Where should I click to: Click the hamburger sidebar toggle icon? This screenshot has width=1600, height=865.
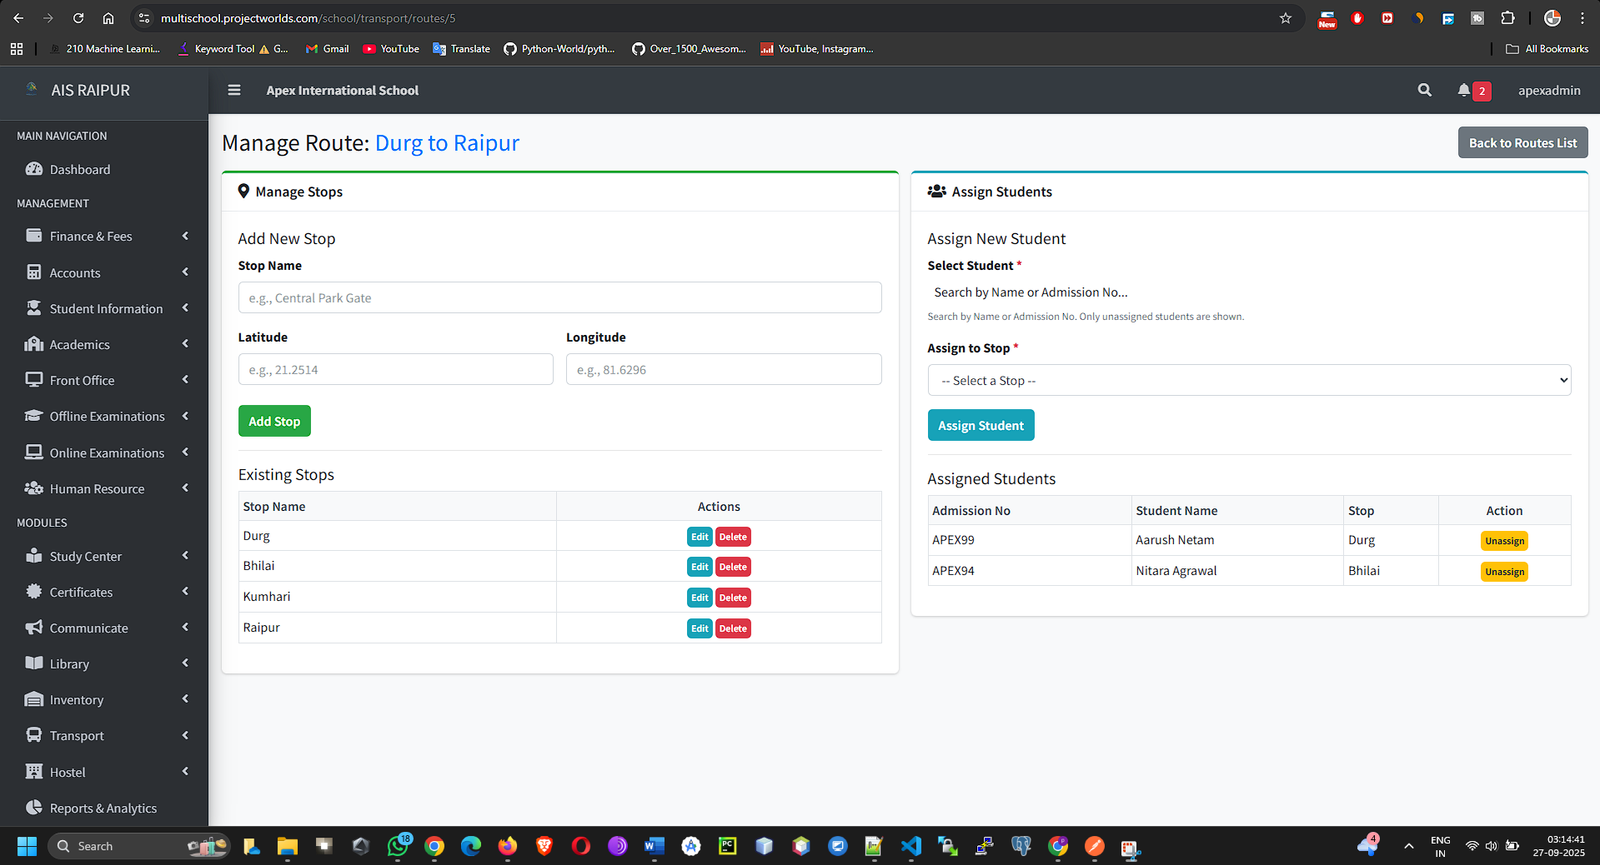pos(234,90)
